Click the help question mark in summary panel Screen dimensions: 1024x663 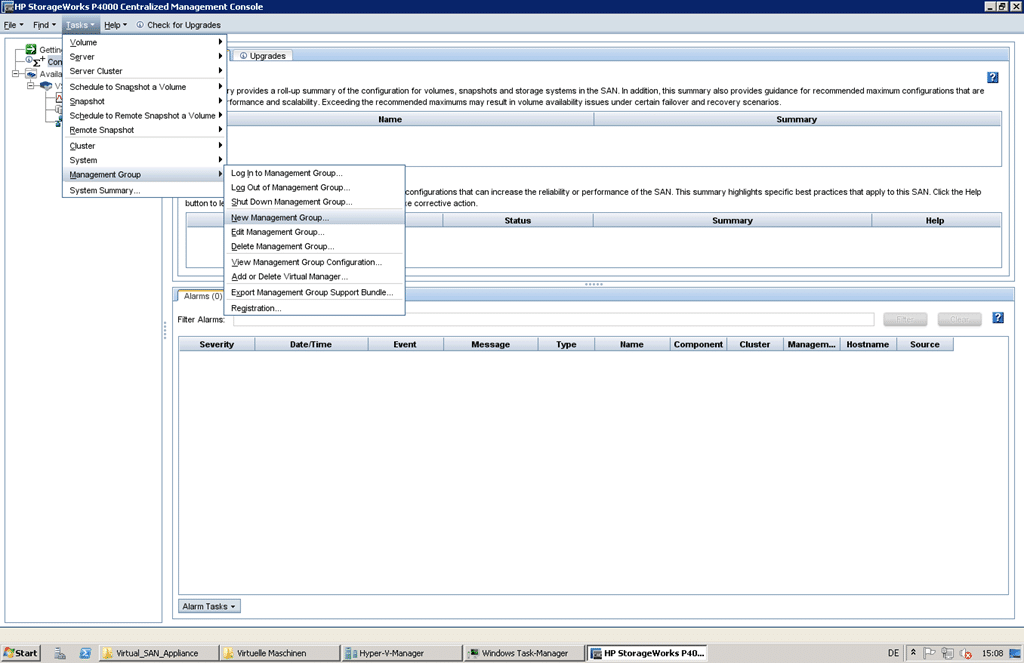click(x=992, y=77)
